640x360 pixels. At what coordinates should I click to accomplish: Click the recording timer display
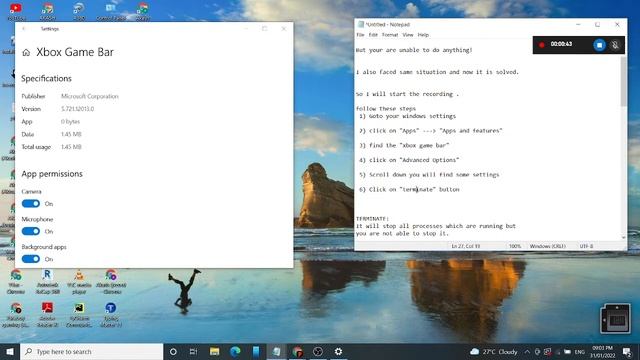click(561, 44)
